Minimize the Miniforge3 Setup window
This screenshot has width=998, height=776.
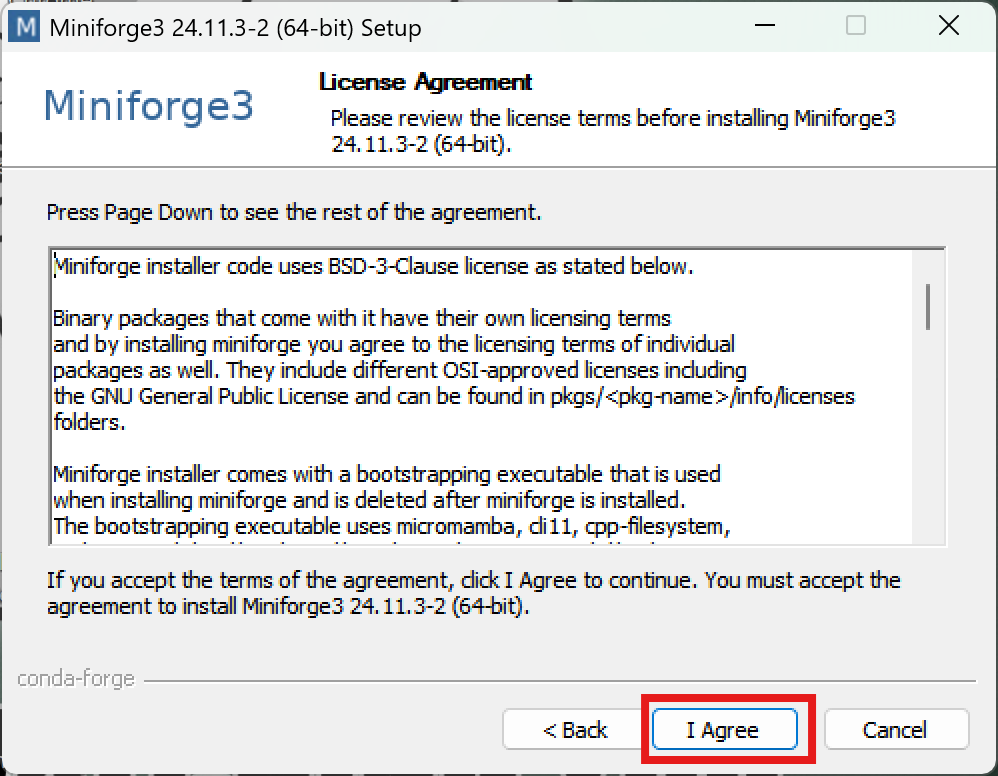click(x=763, y=27)
